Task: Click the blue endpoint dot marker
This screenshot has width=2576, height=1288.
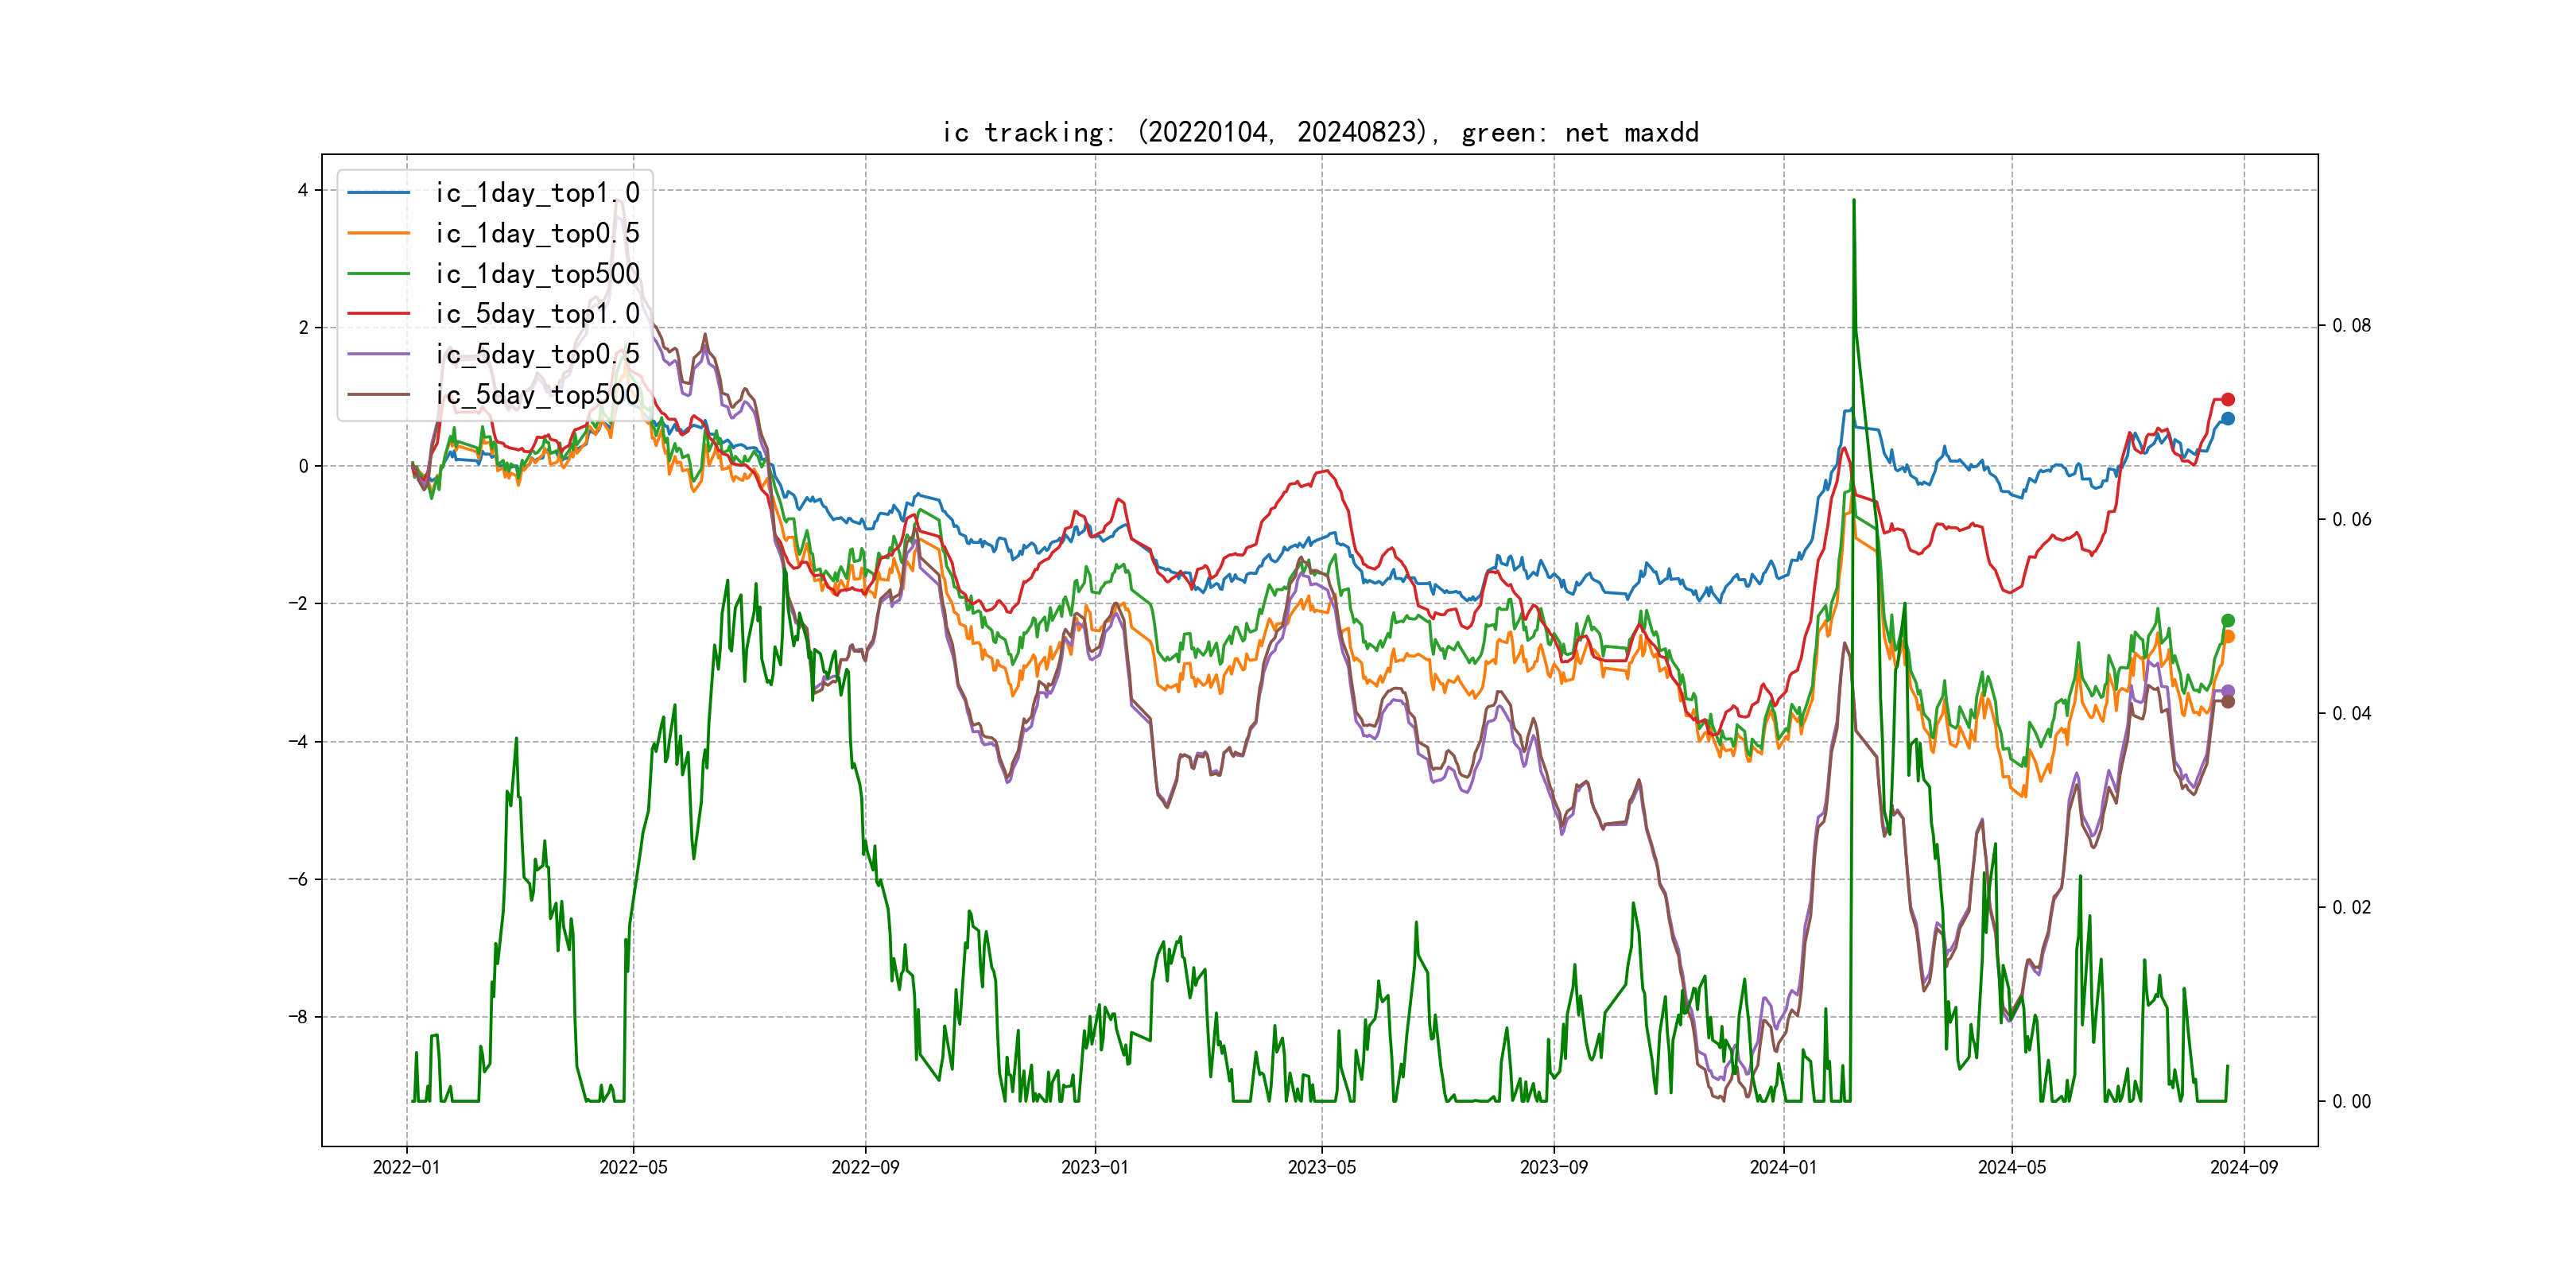Action: point(2228,419)
